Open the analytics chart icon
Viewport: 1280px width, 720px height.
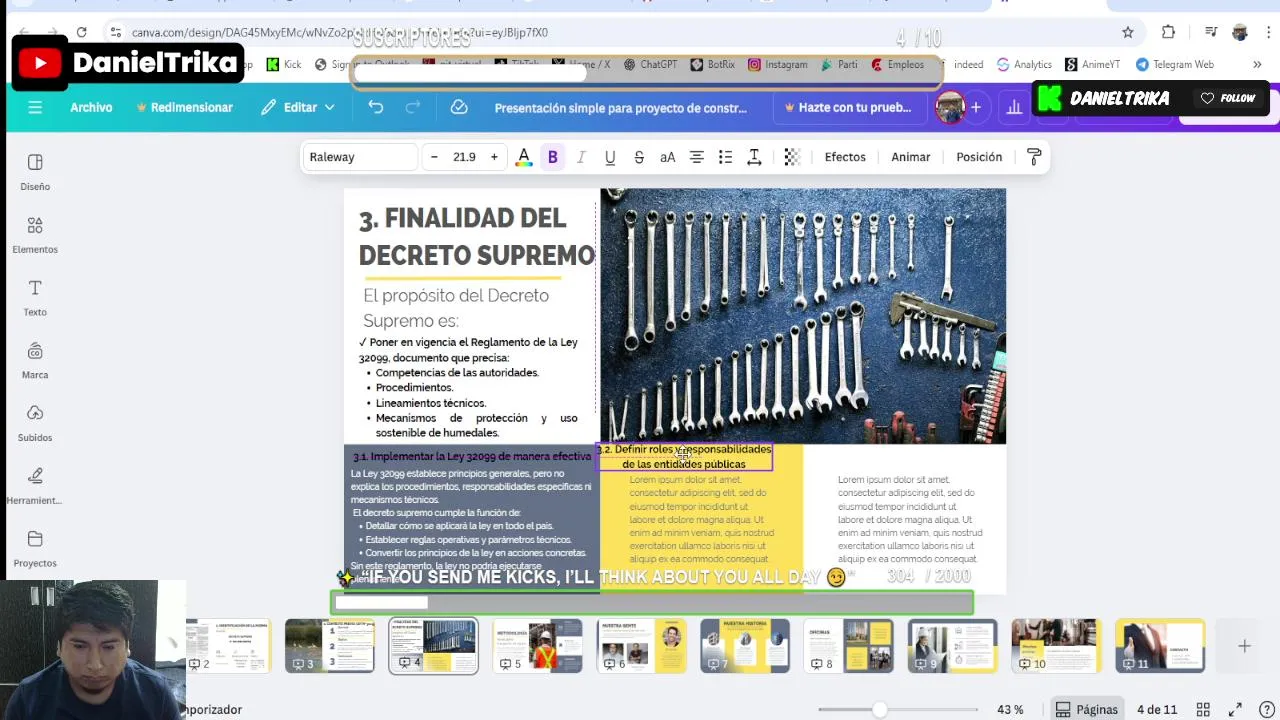[1014, 107]
